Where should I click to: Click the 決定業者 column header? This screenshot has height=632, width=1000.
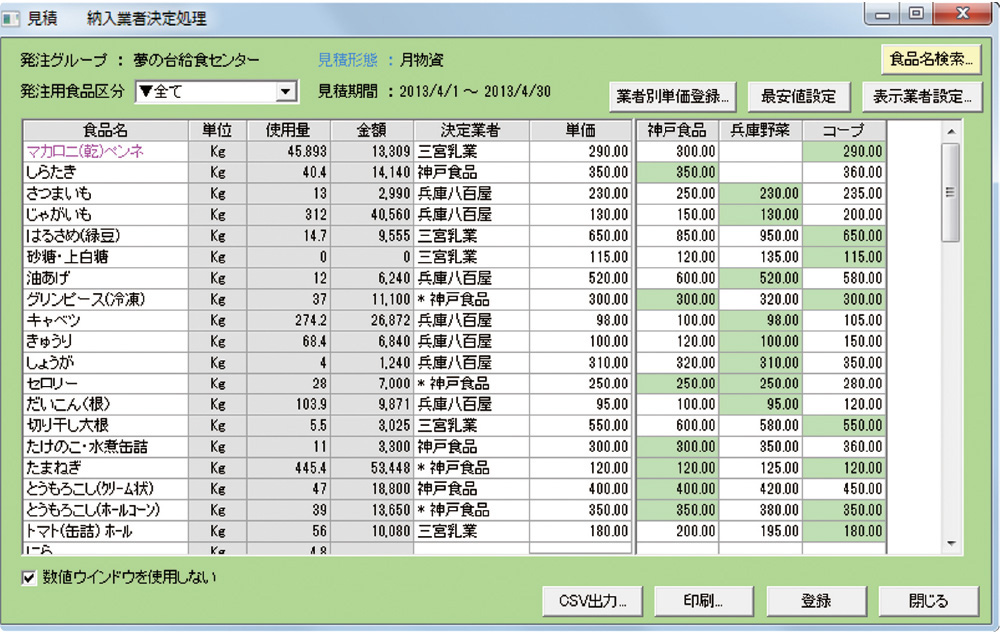click(471, 131)
